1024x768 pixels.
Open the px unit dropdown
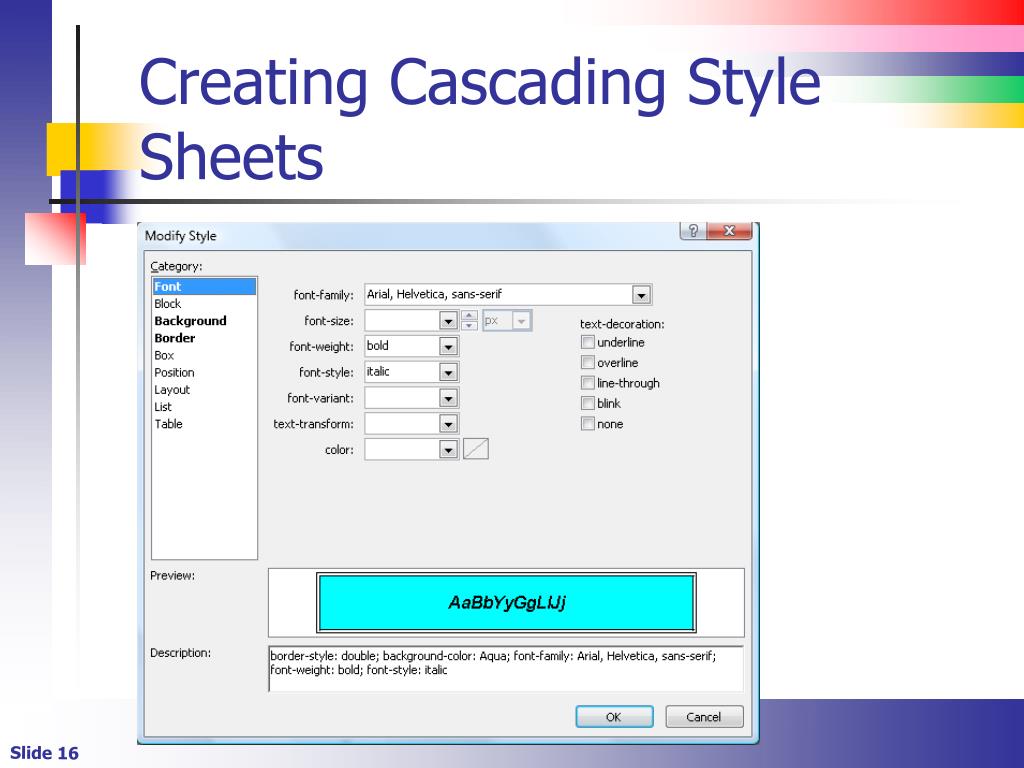click(521, 321)
